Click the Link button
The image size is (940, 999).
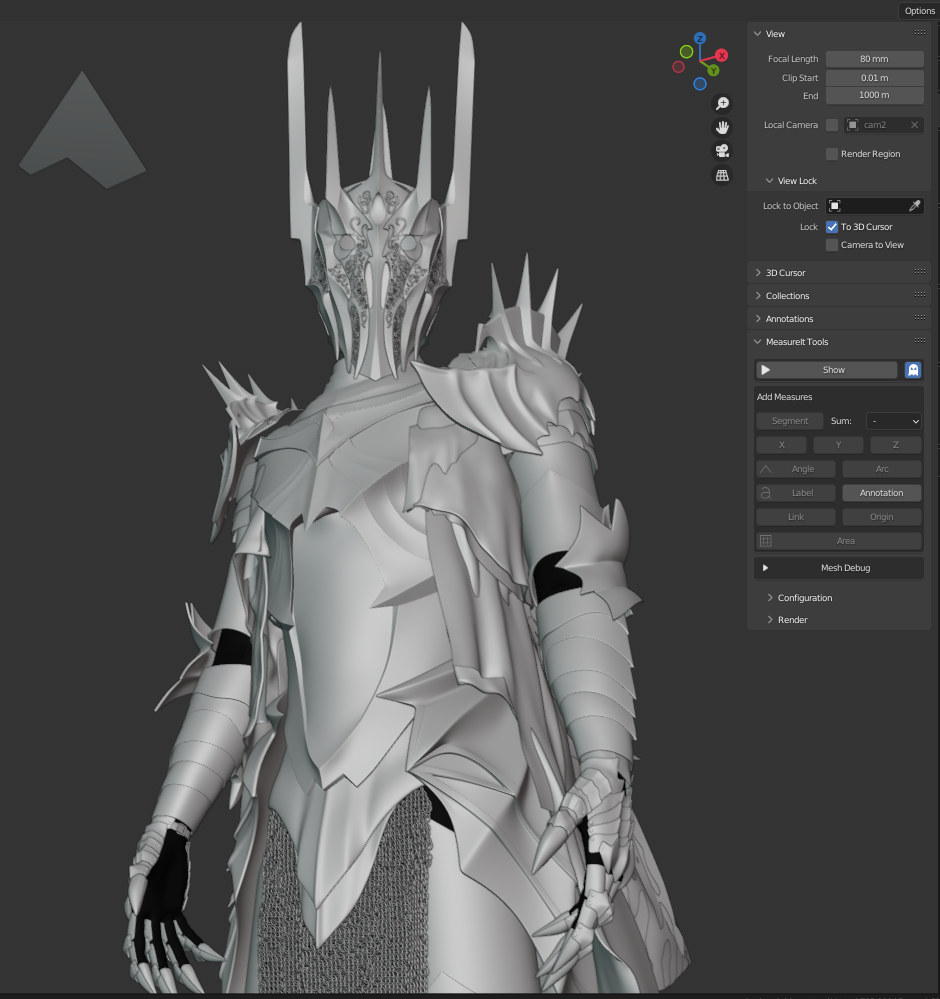click(x=796, y=517)
